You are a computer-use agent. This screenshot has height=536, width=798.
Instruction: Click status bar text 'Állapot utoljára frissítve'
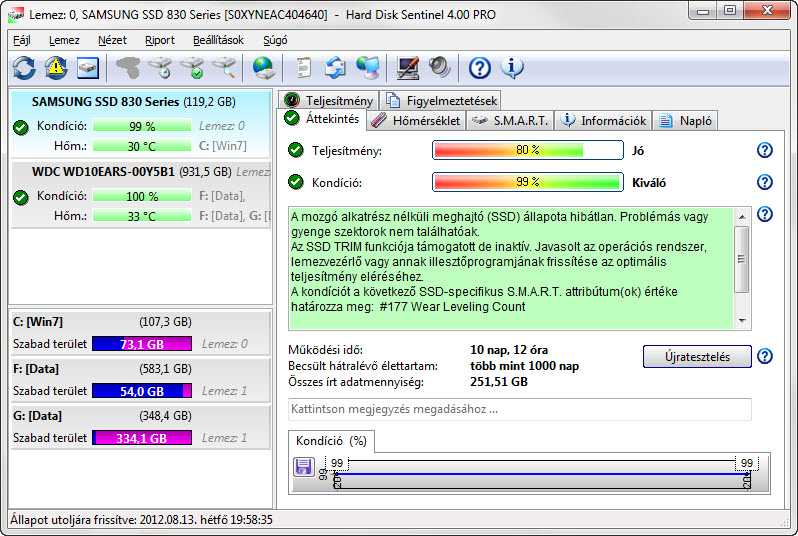click(x=73, y=520)
